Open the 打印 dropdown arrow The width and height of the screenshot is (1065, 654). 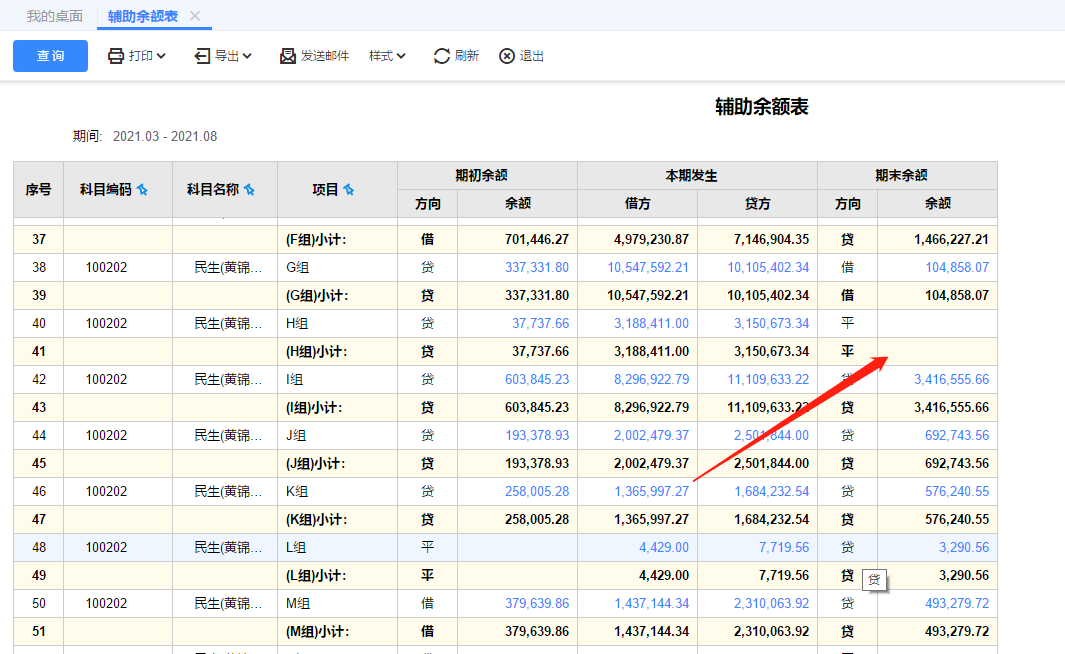tap(161, 56)
